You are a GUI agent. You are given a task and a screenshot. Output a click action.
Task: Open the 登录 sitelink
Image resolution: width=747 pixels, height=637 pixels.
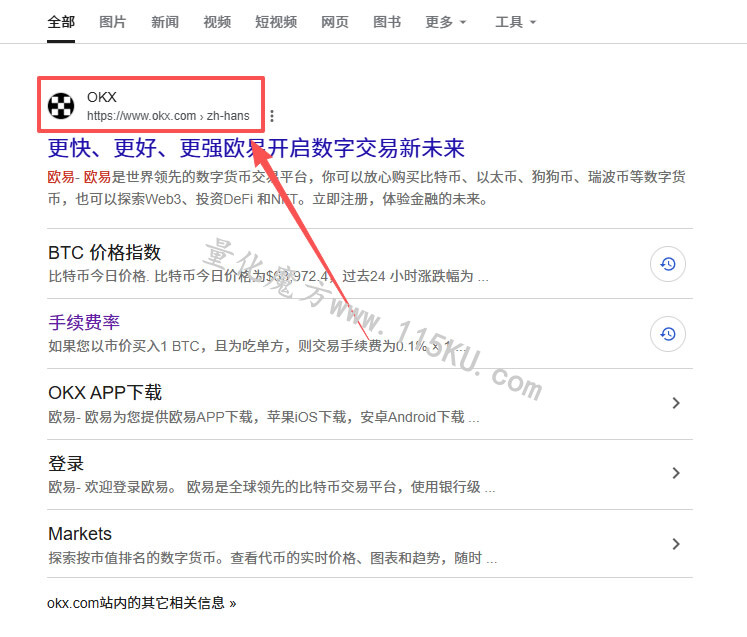tap(66, 463)
